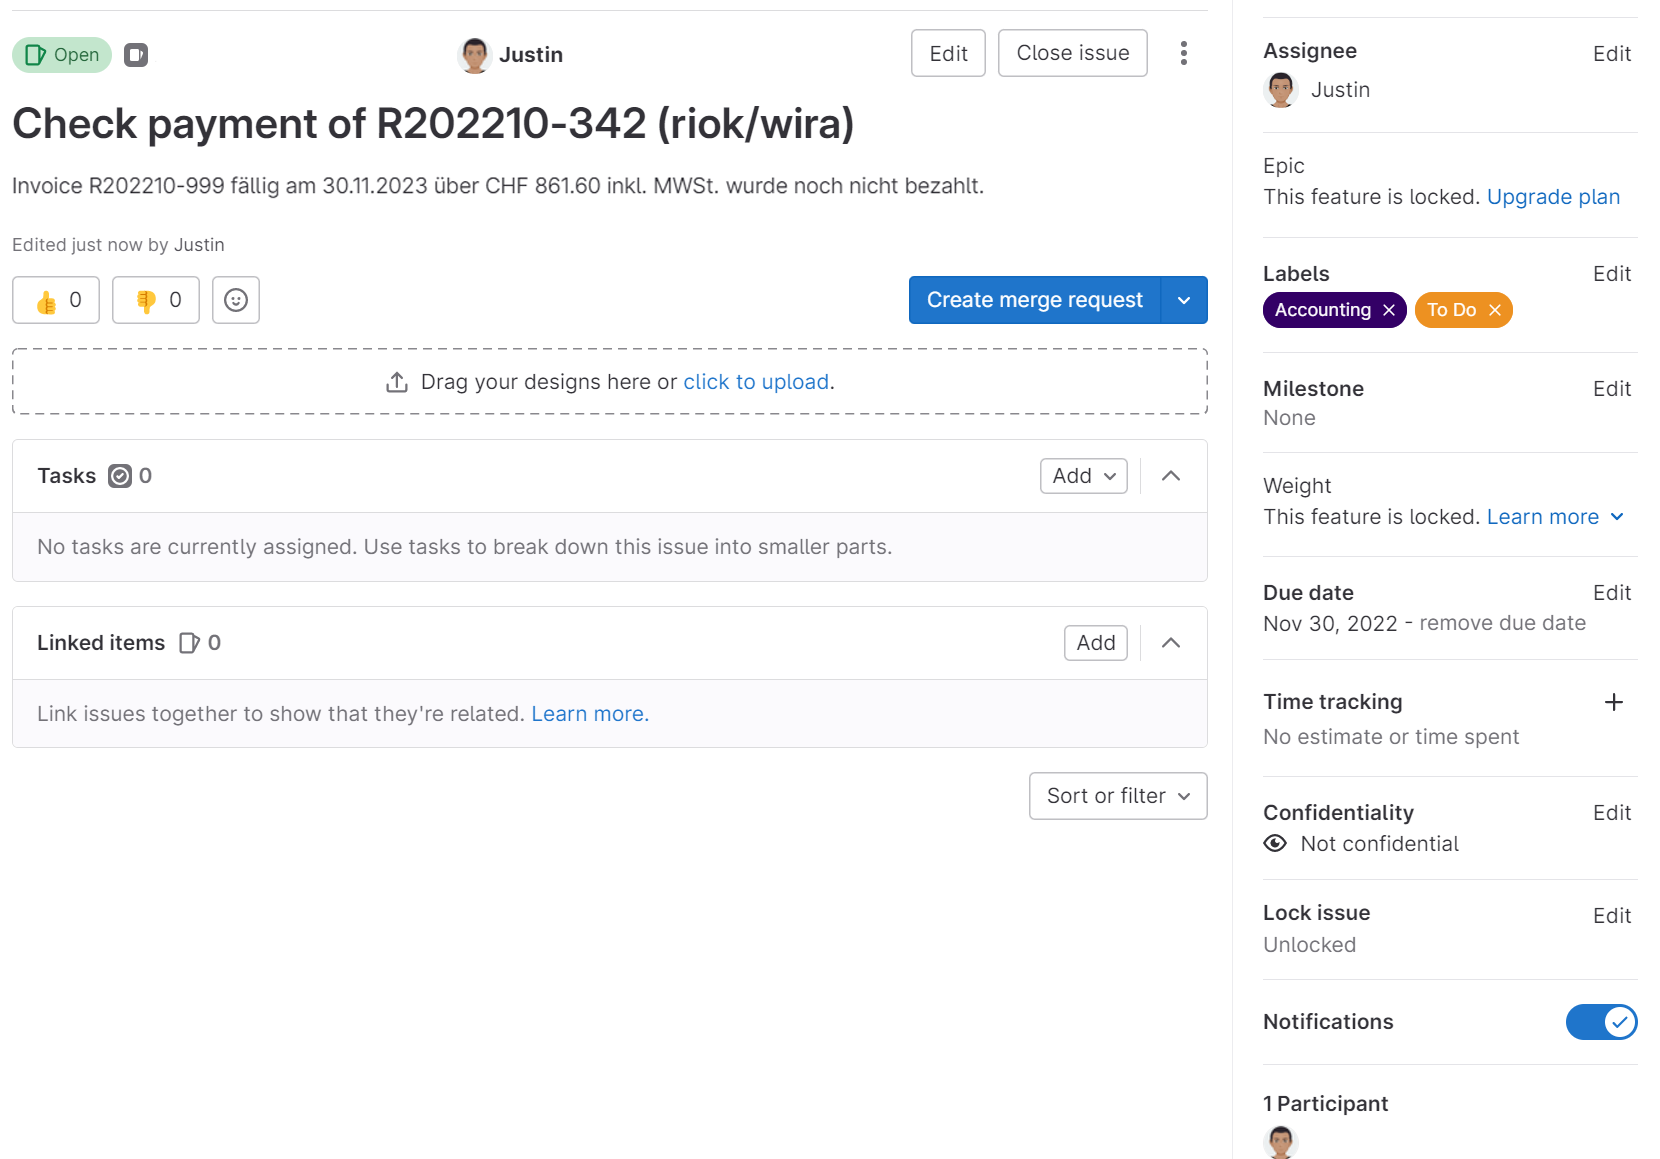
Task: Collapse the Tasks section
Action: [x=1171, y=476]
